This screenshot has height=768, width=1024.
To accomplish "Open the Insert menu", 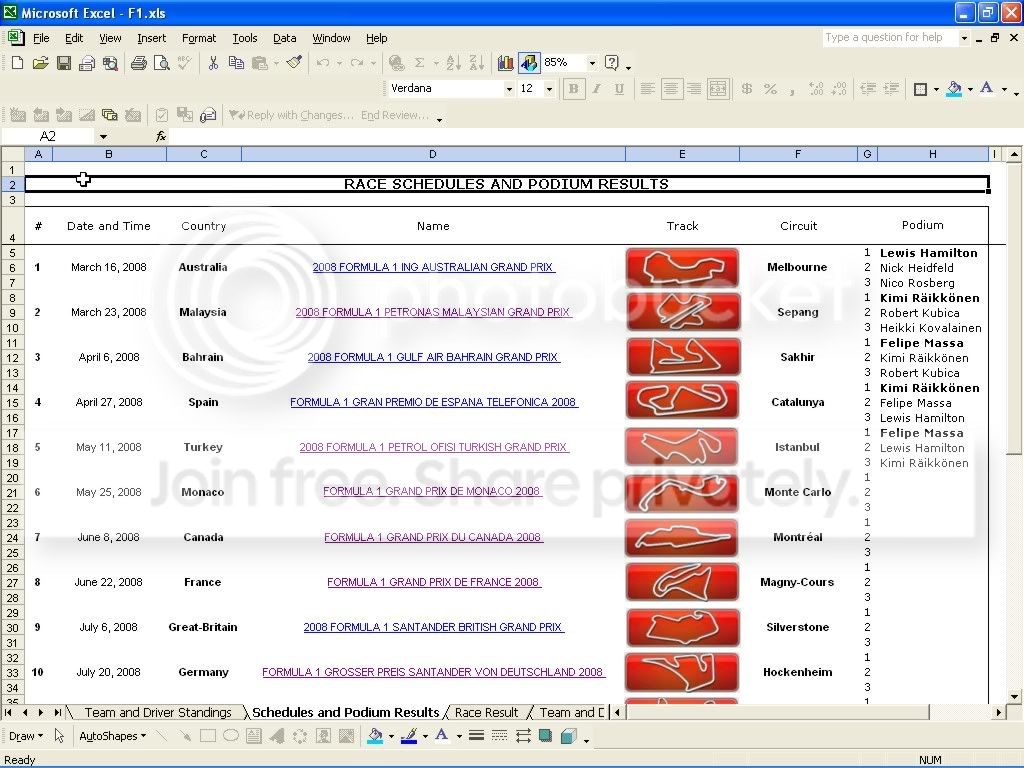I will click(x=152, y=38).
